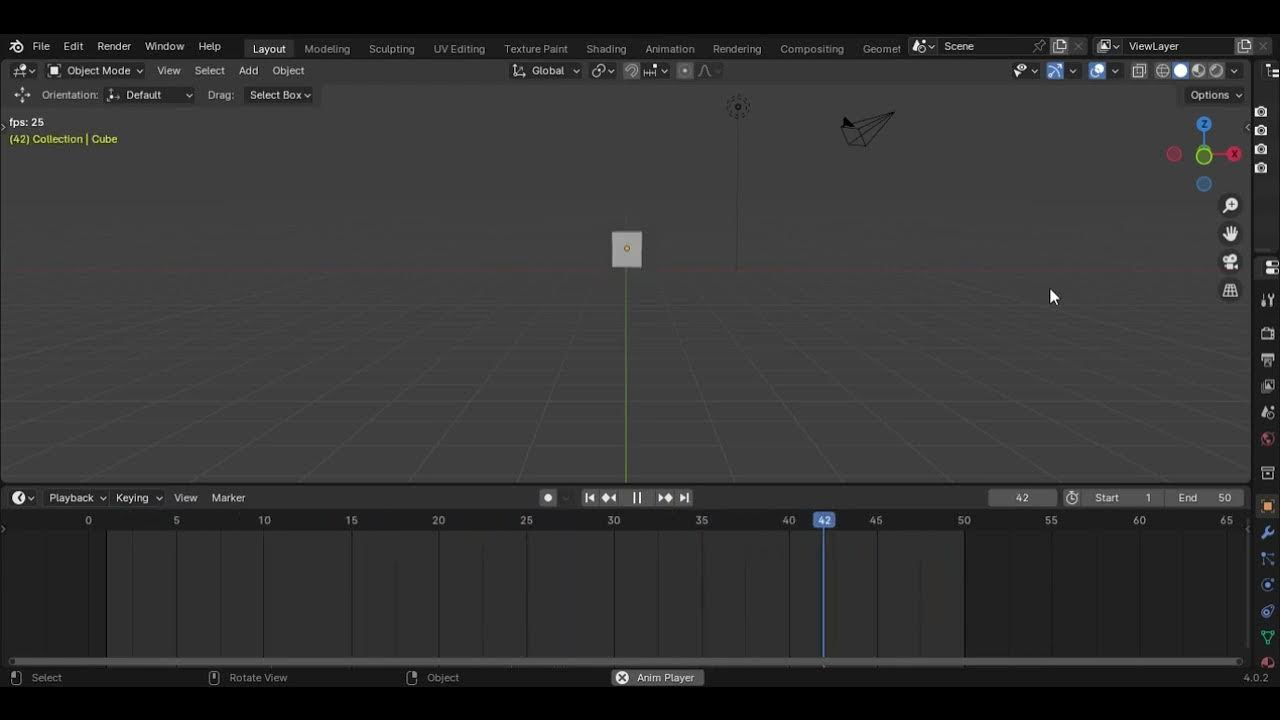Switch to the Texture Paint workspace tab
This screenshot has width=1280, height=720.
(x=535, y=49)
